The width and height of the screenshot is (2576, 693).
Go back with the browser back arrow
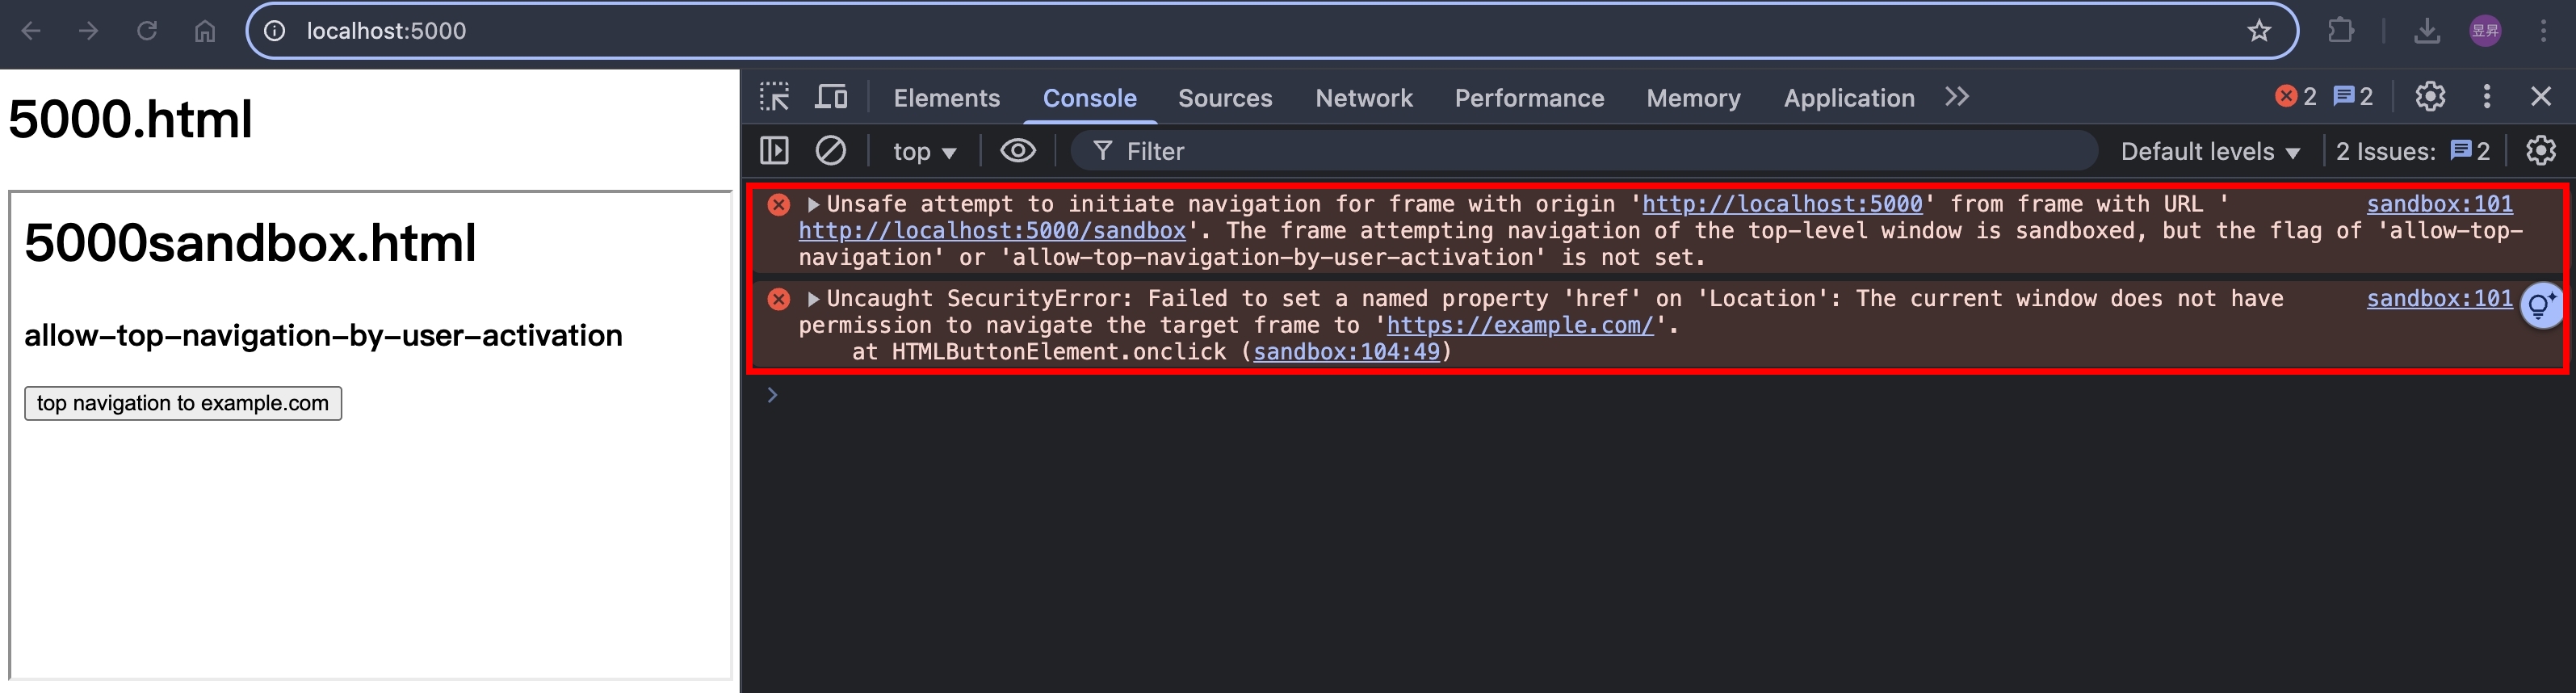[31, 31]
